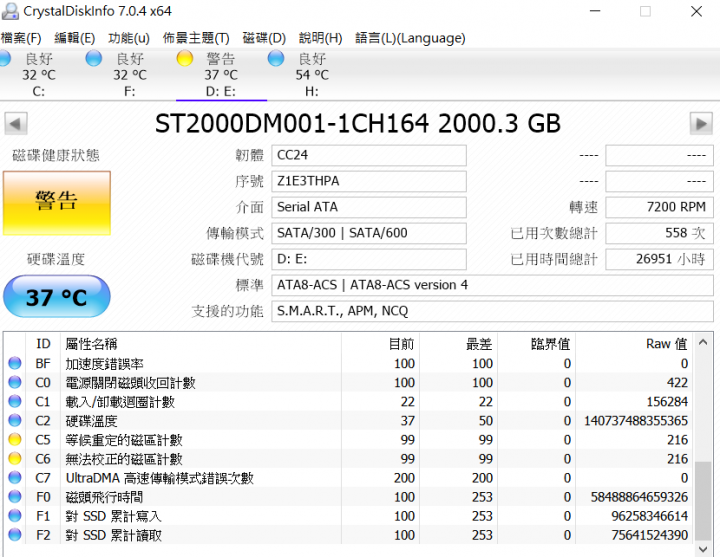
Task: Click the Raw 值 column header
Action: [x=635, y=343]
